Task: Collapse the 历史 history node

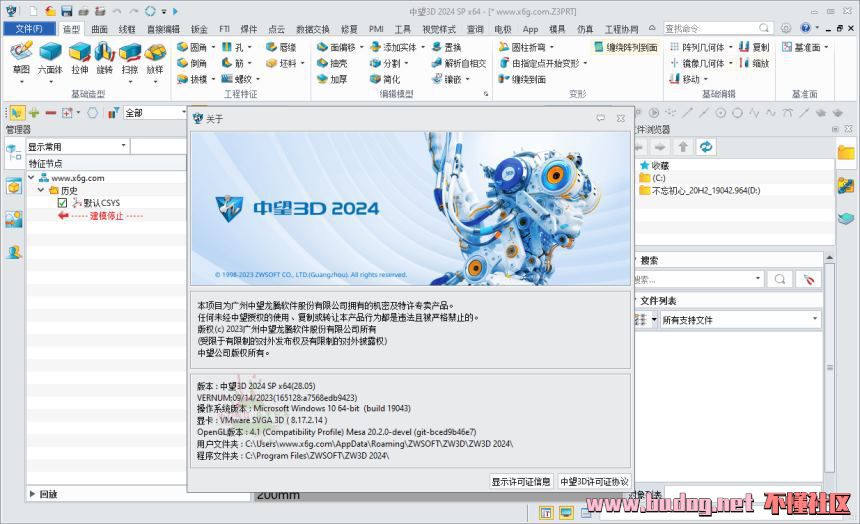Action: click(x=41, y=190)
